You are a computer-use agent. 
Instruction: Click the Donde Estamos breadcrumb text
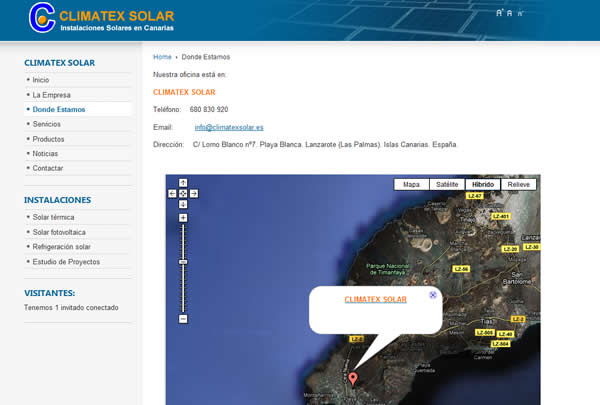(x=205, y=57)
